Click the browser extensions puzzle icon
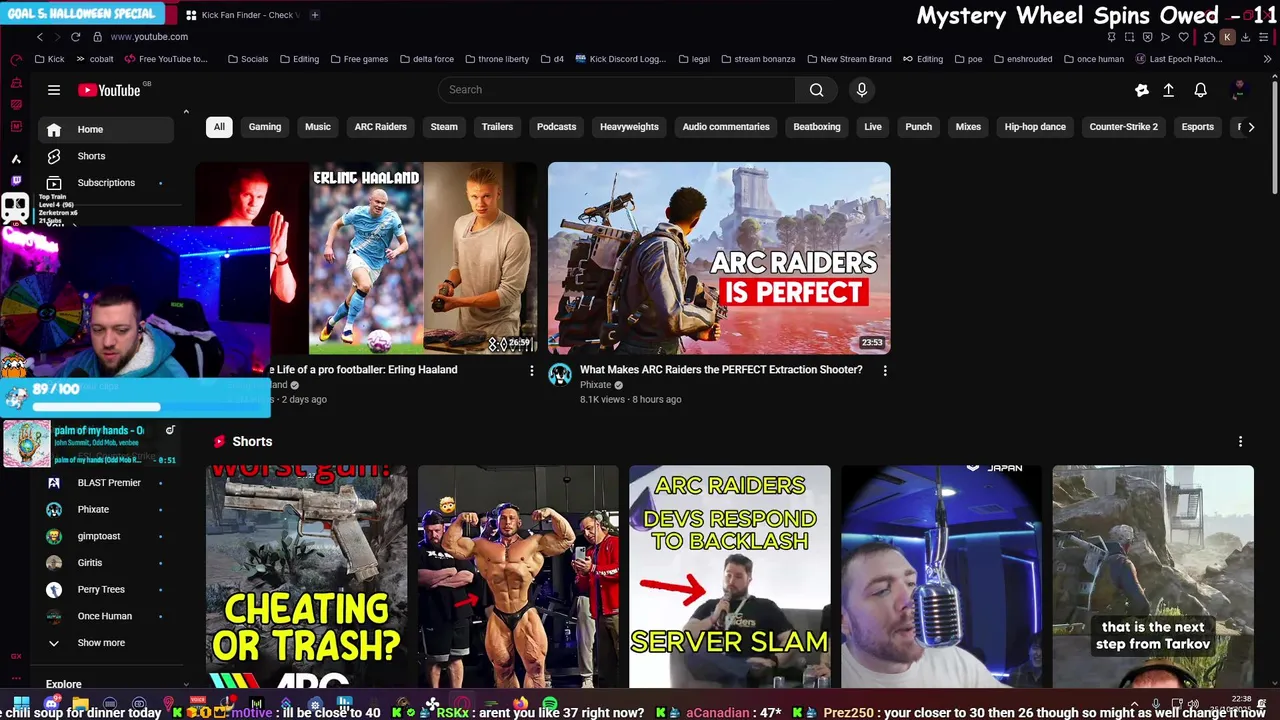 pos(1209,37)
